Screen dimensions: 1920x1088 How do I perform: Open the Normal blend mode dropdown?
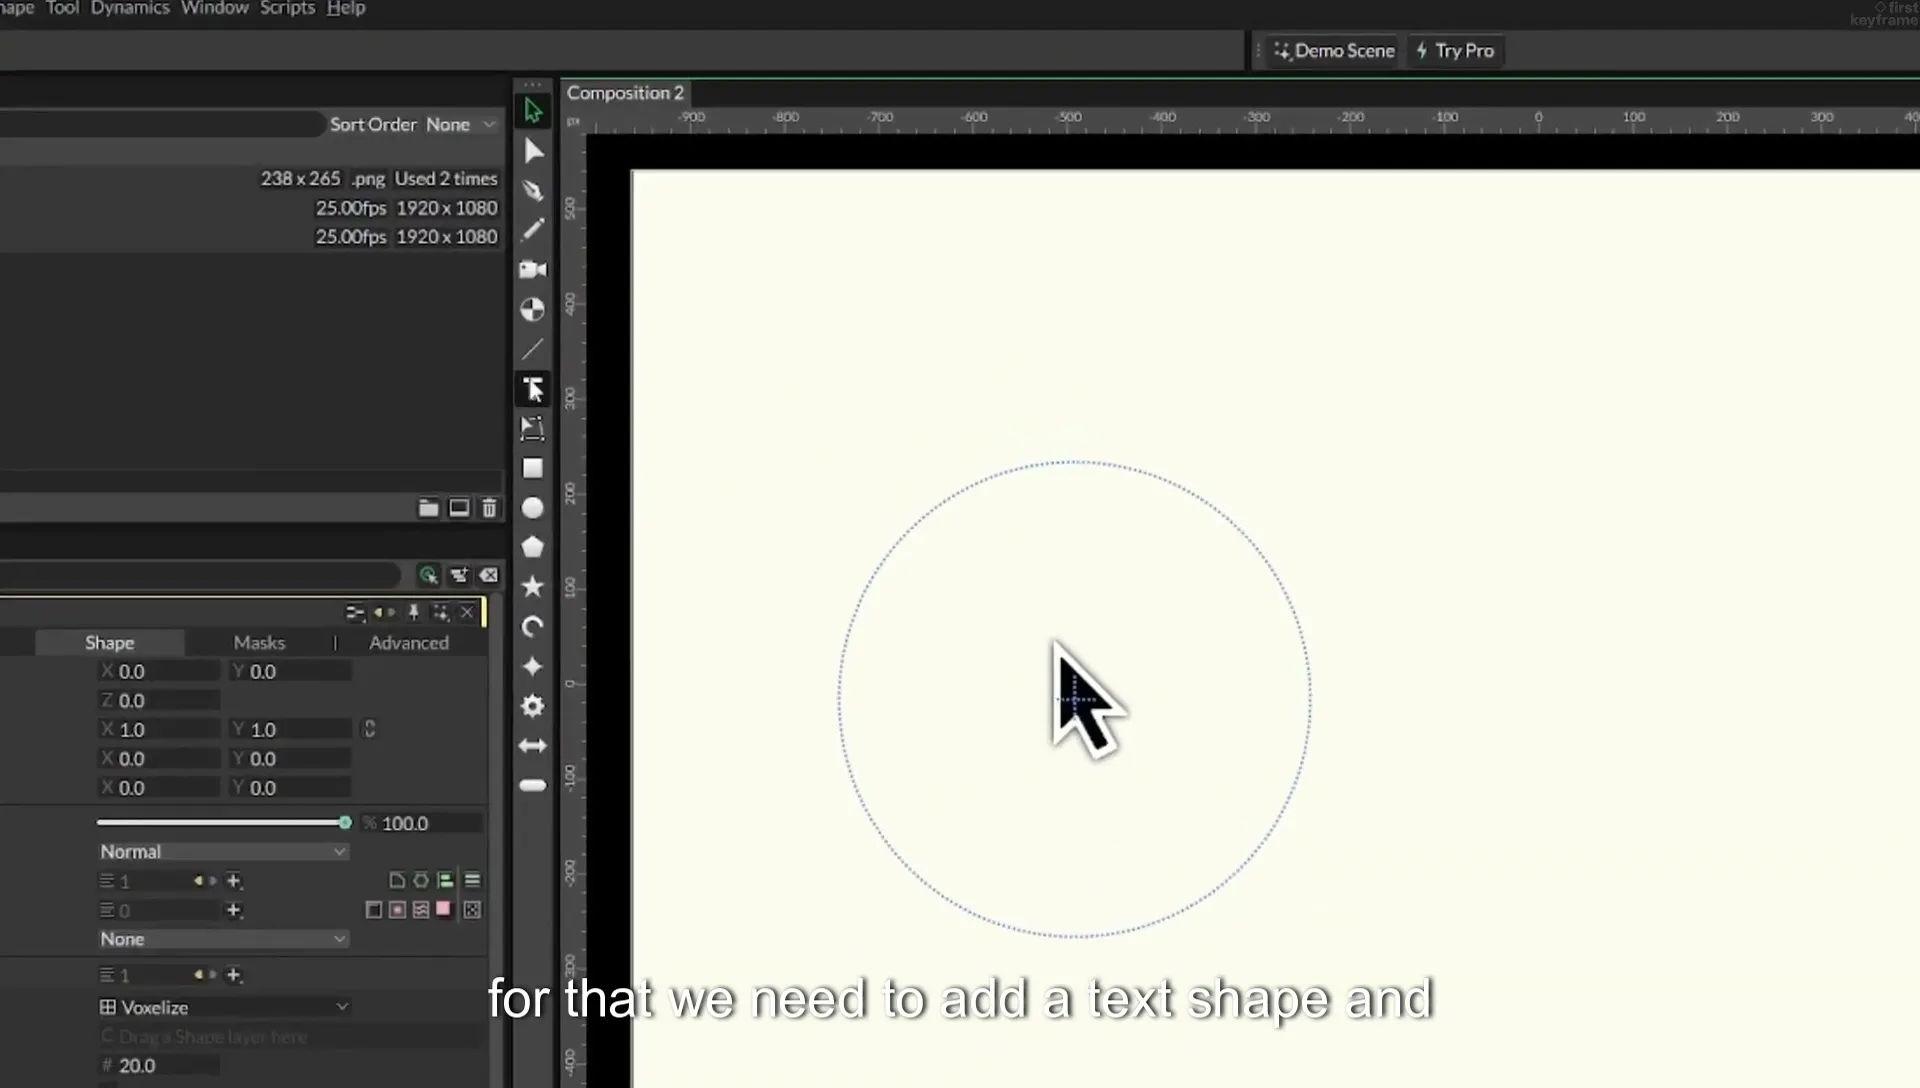point(223,852)
